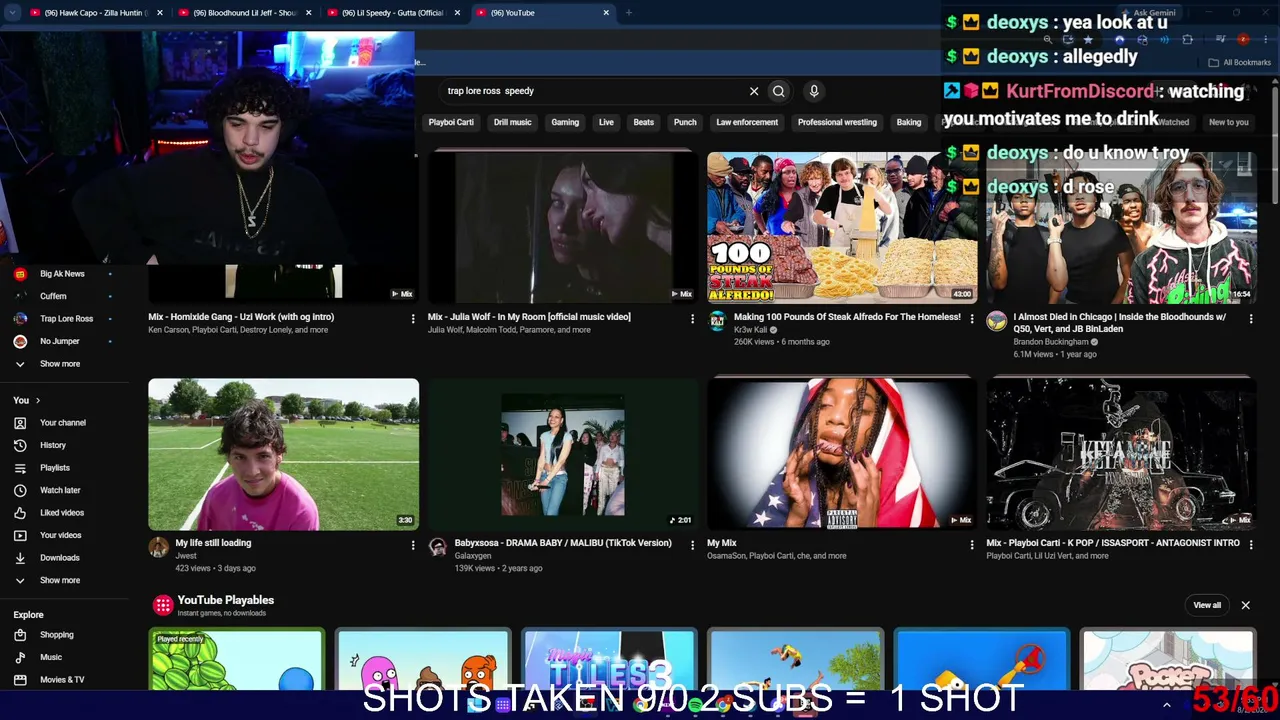This screenshot has height=720, width=1280.
Task: Open options menu for My life still loading
Action: point(413,545)
